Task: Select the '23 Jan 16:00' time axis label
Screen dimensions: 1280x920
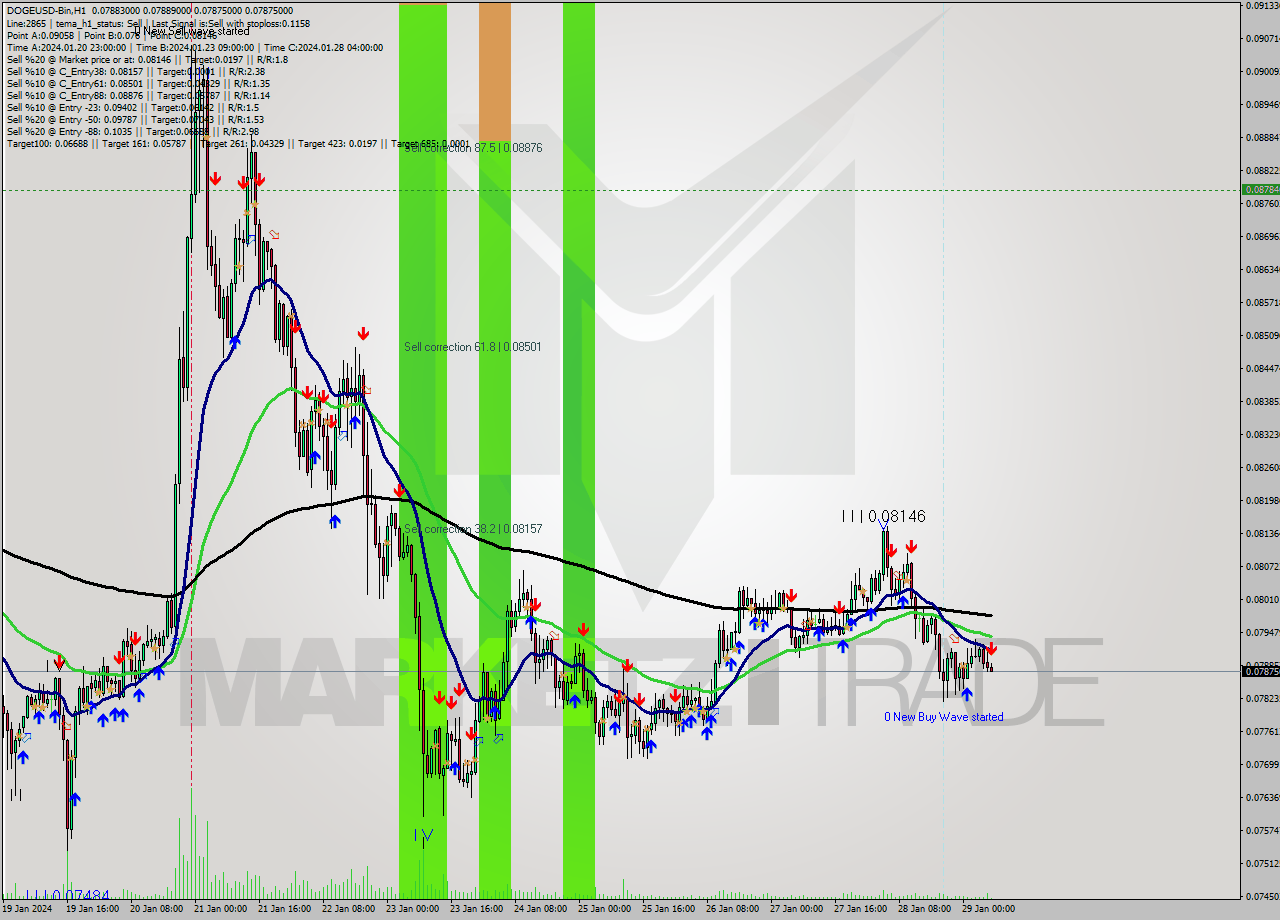Action: (x=475, y=910)
